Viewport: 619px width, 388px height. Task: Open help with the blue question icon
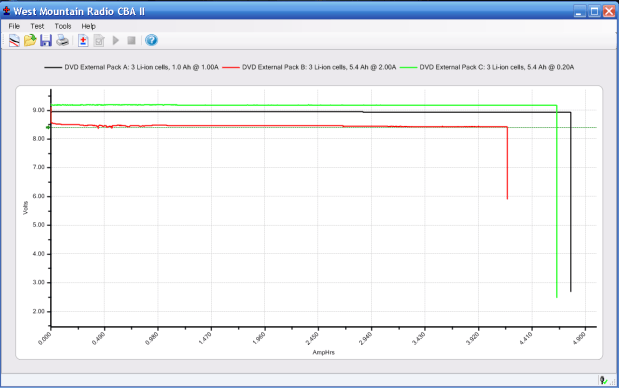(x=151, y=40)
